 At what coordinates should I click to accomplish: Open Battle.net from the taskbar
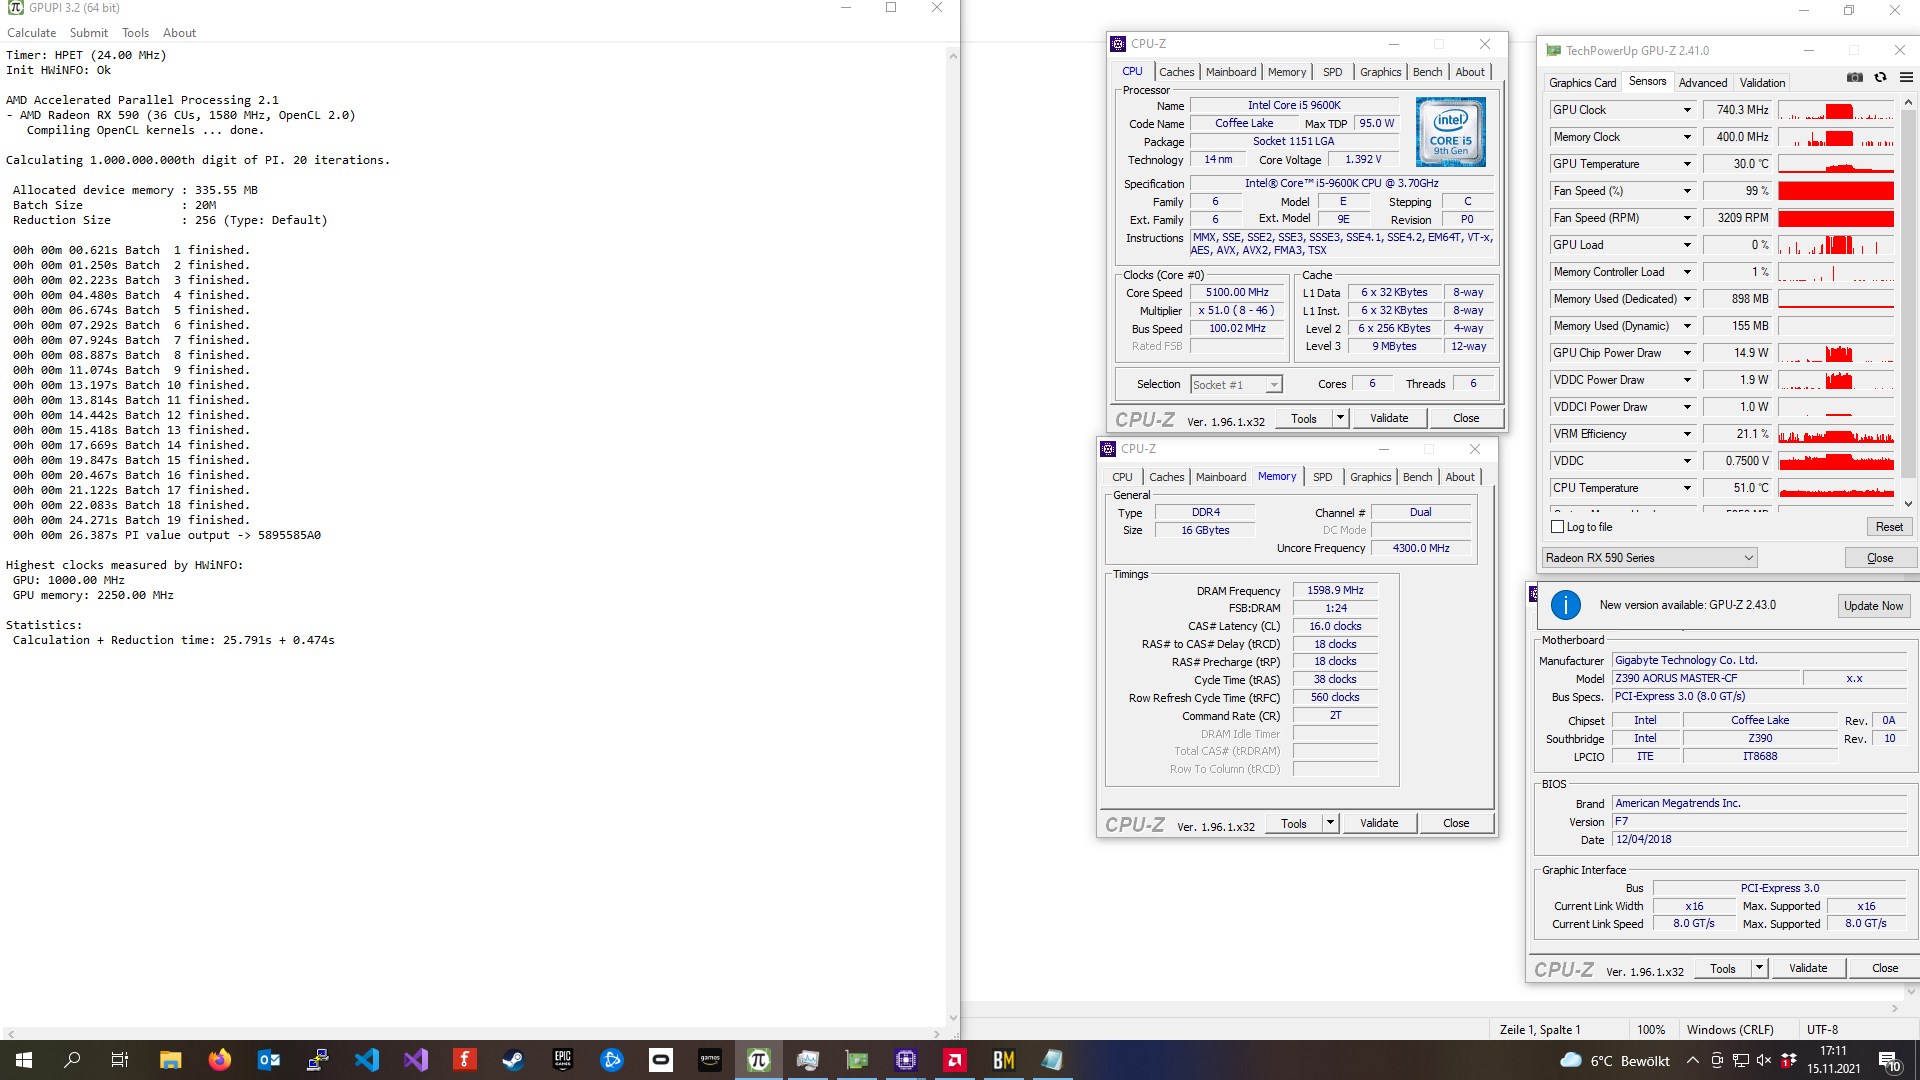611,1060
